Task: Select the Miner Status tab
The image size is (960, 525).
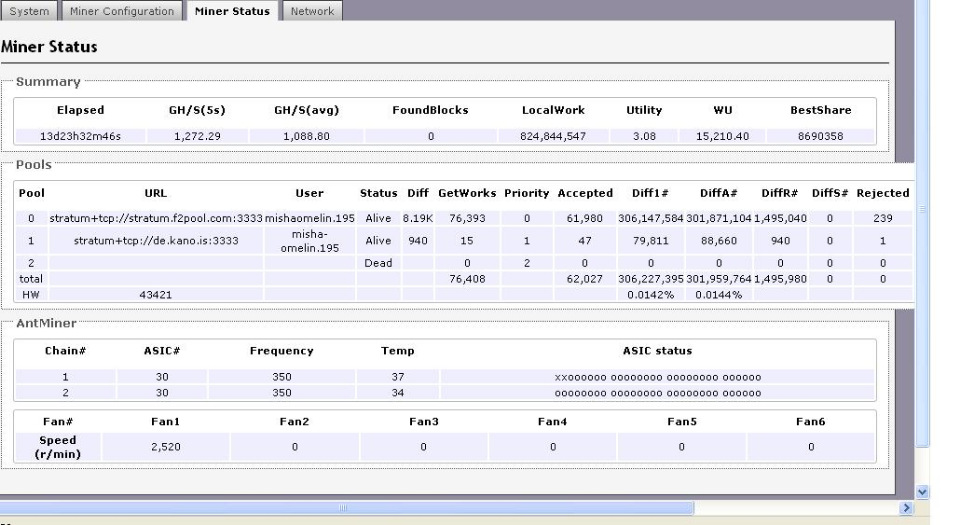Action: 232,11
